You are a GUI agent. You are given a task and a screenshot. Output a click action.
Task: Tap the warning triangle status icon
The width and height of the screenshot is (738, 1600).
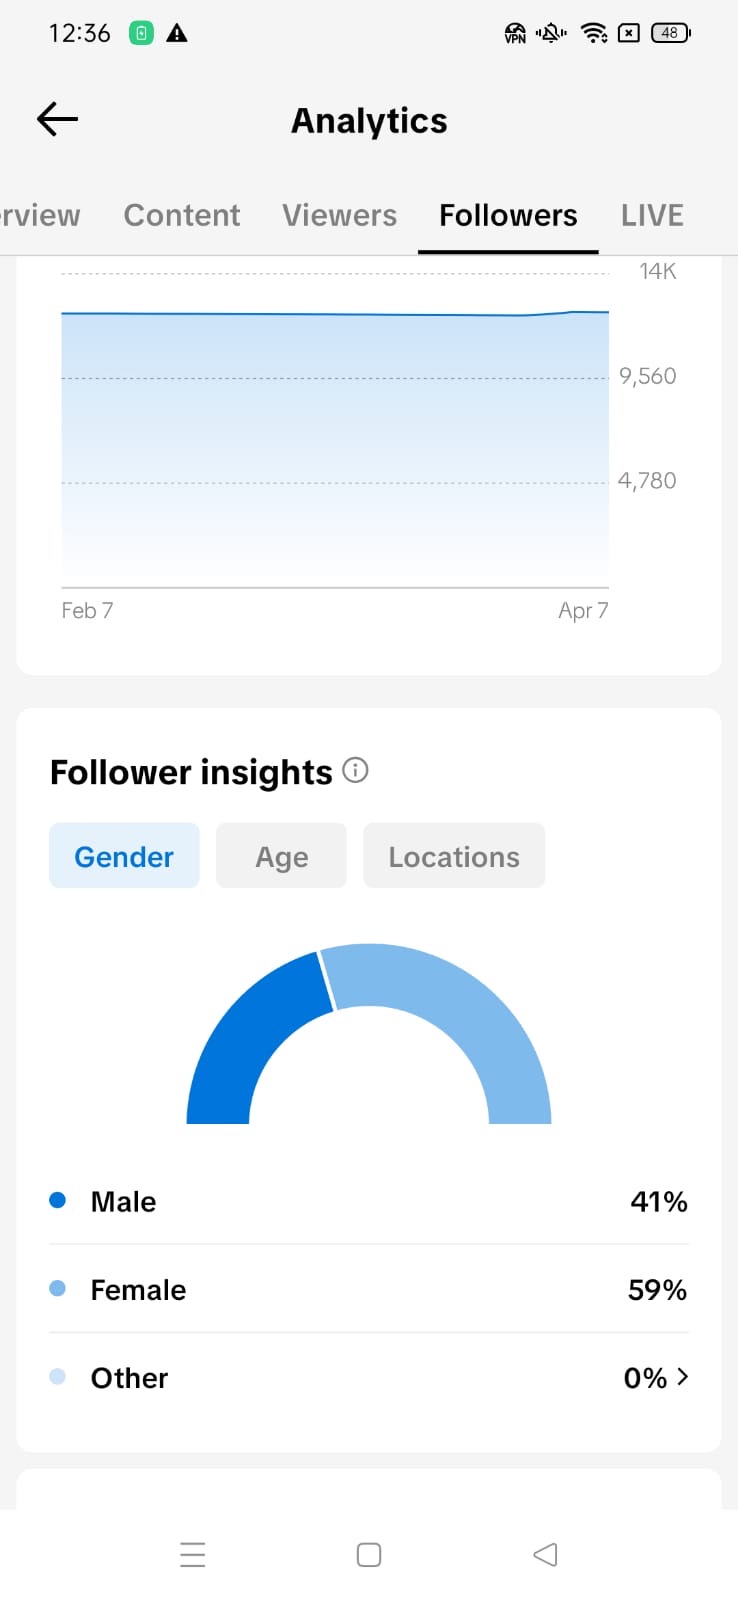point(177,34)
